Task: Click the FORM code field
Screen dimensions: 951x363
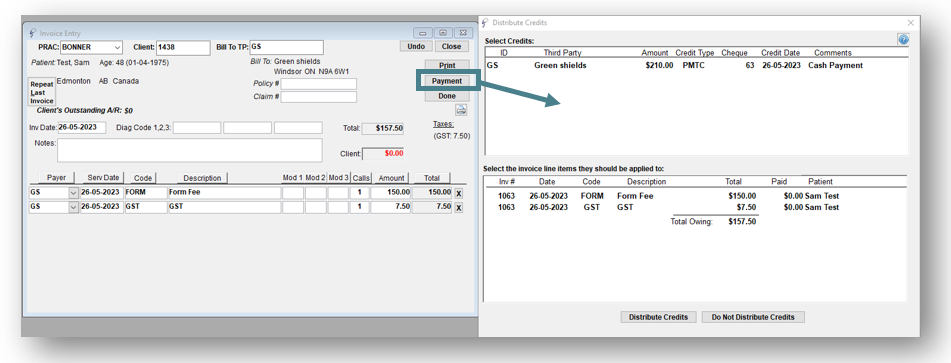Action: coord(146,193)
